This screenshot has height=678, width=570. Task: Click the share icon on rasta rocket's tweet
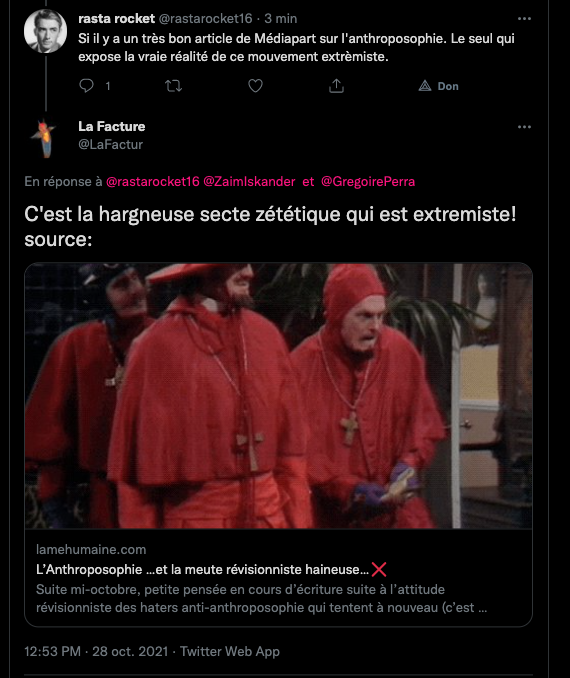336,86
